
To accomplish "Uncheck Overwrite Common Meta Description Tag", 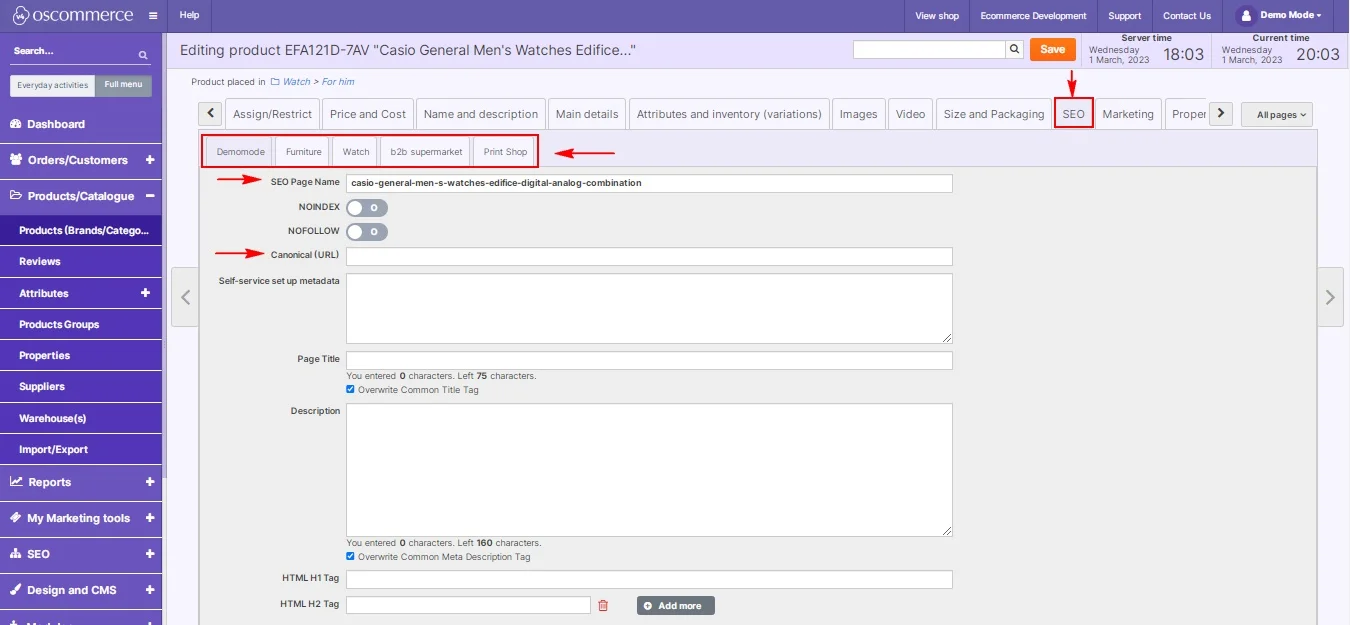I will [350, 557].
